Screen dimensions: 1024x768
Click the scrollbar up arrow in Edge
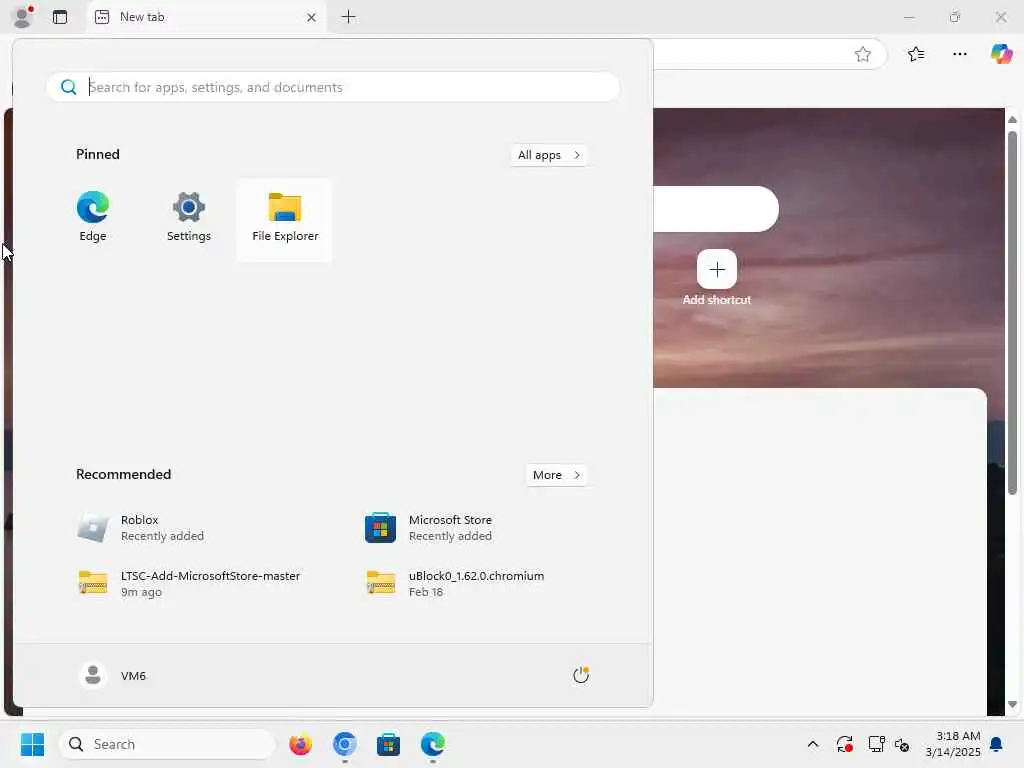point(1012,120)
